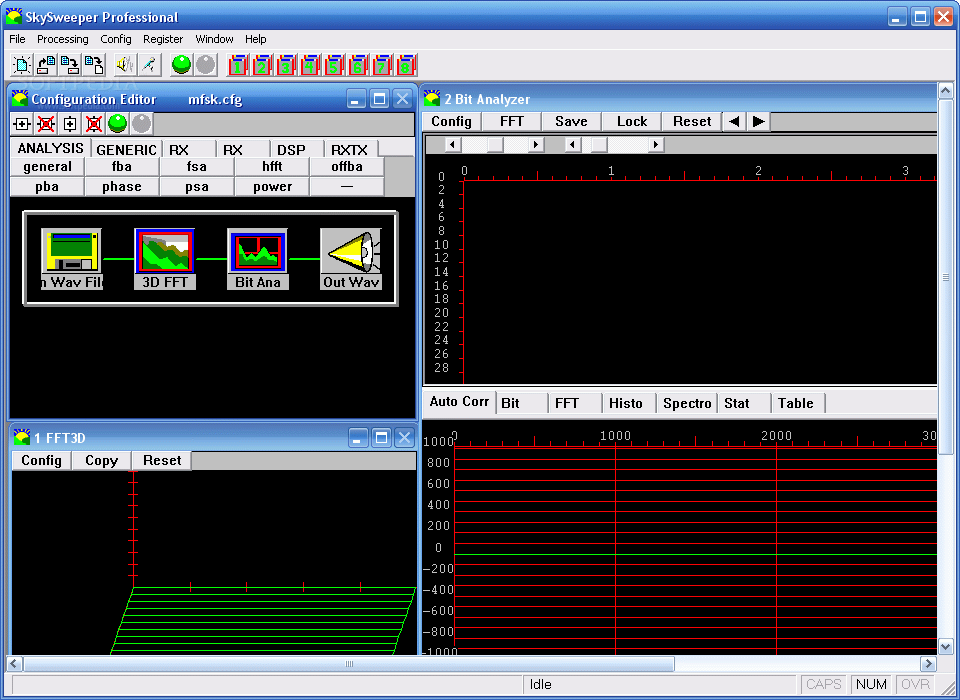Click the grey stop ball in main toolbar
960x700 pixels.
tap(206, 64)
